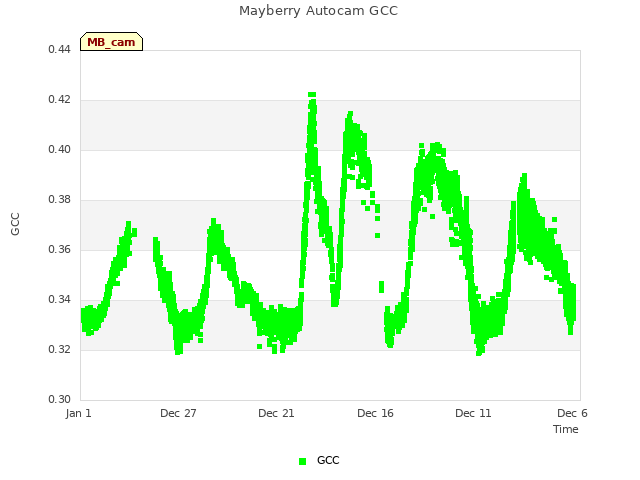640x480 pixels.
Task: Click the 0.34 y-axis value
Action: 60,300
